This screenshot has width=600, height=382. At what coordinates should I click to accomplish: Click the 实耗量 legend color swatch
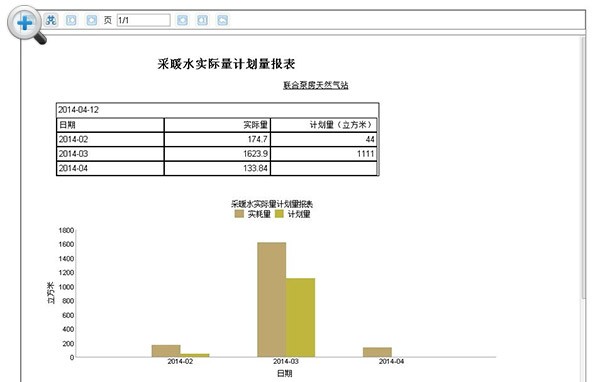239,214
